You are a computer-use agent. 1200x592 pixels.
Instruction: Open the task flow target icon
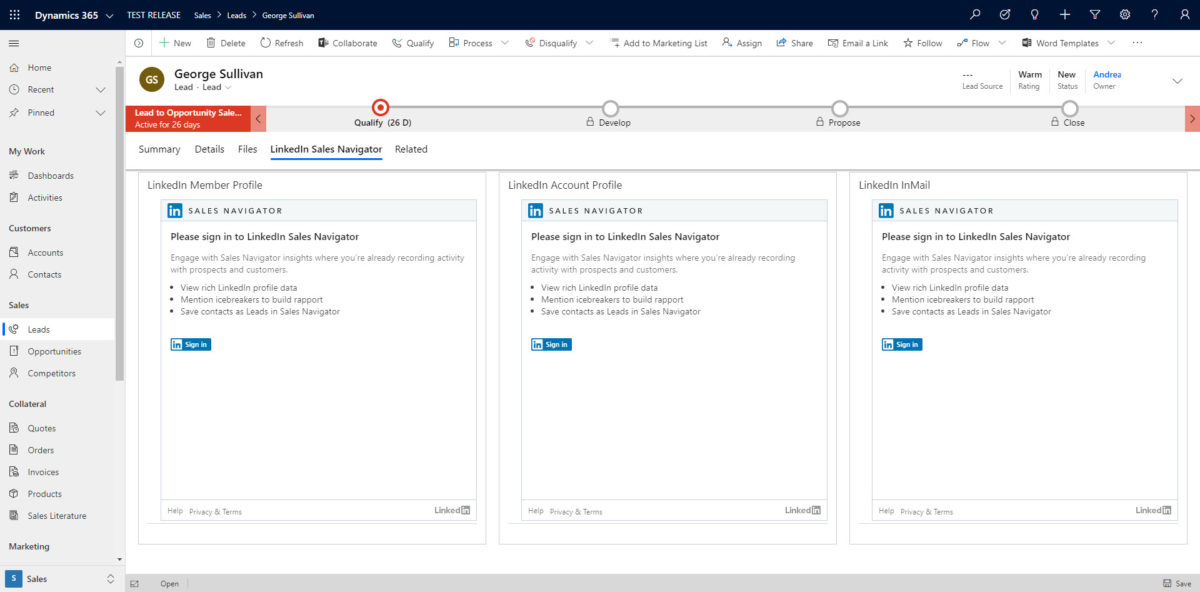(x=1005, y=15)
